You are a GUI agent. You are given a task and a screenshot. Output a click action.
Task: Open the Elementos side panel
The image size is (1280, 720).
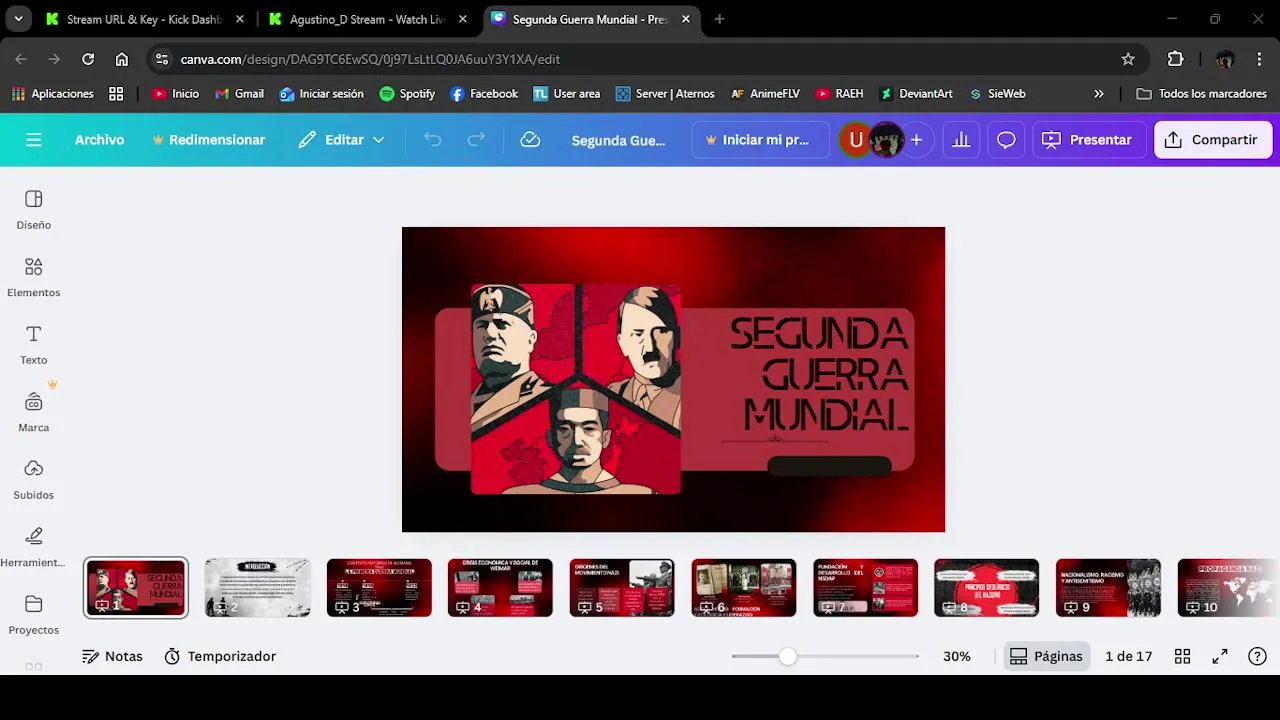(x=33, y=278)
